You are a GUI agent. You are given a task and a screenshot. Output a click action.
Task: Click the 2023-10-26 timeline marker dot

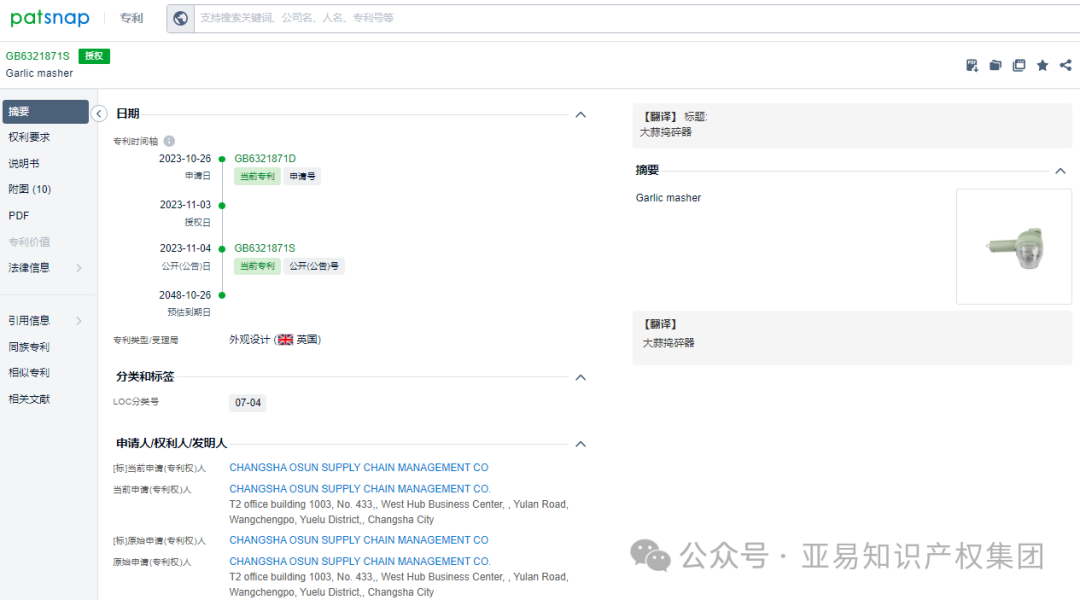(222, 159)
